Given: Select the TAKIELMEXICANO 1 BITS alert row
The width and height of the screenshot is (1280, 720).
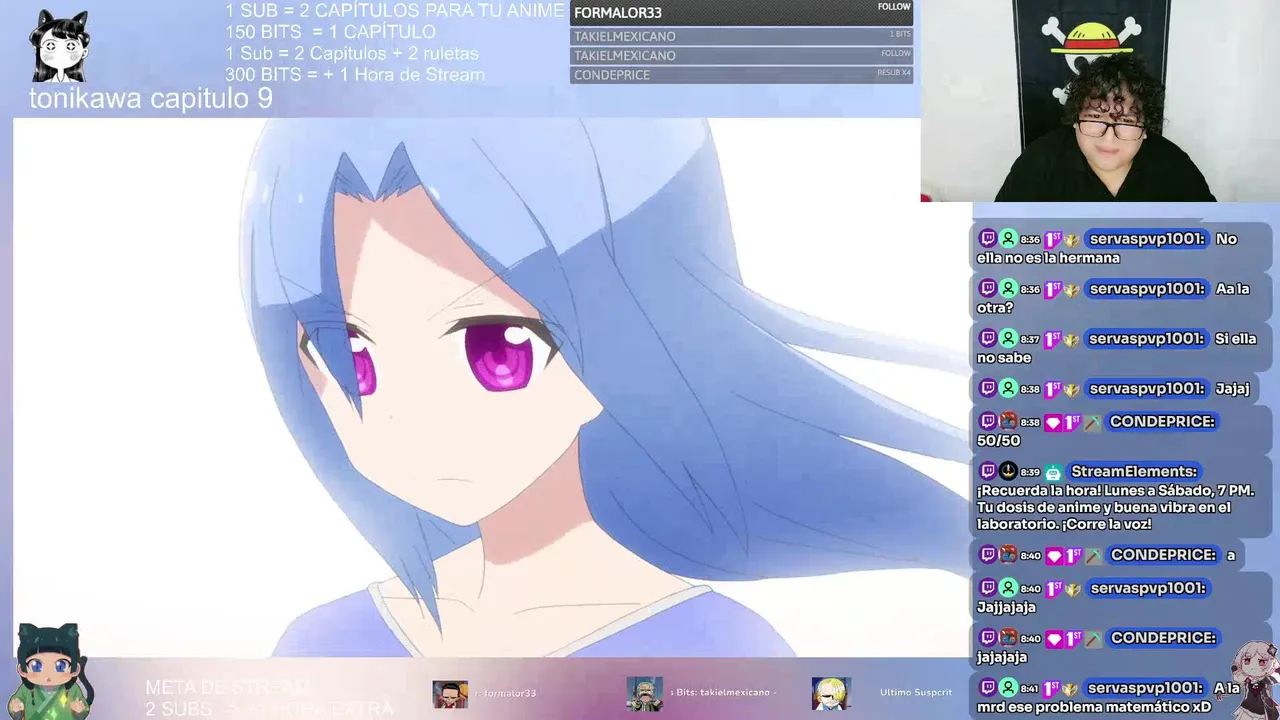Looking at the screenshot, I should (741, 36).
